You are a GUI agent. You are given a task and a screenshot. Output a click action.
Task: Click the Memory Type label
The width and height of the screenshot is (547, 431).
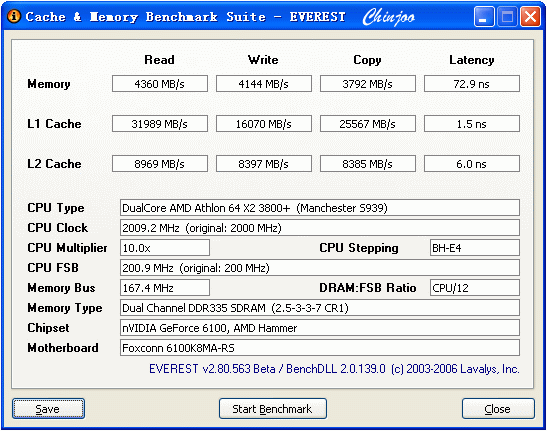pyautogui.click(x=65, y=308)
